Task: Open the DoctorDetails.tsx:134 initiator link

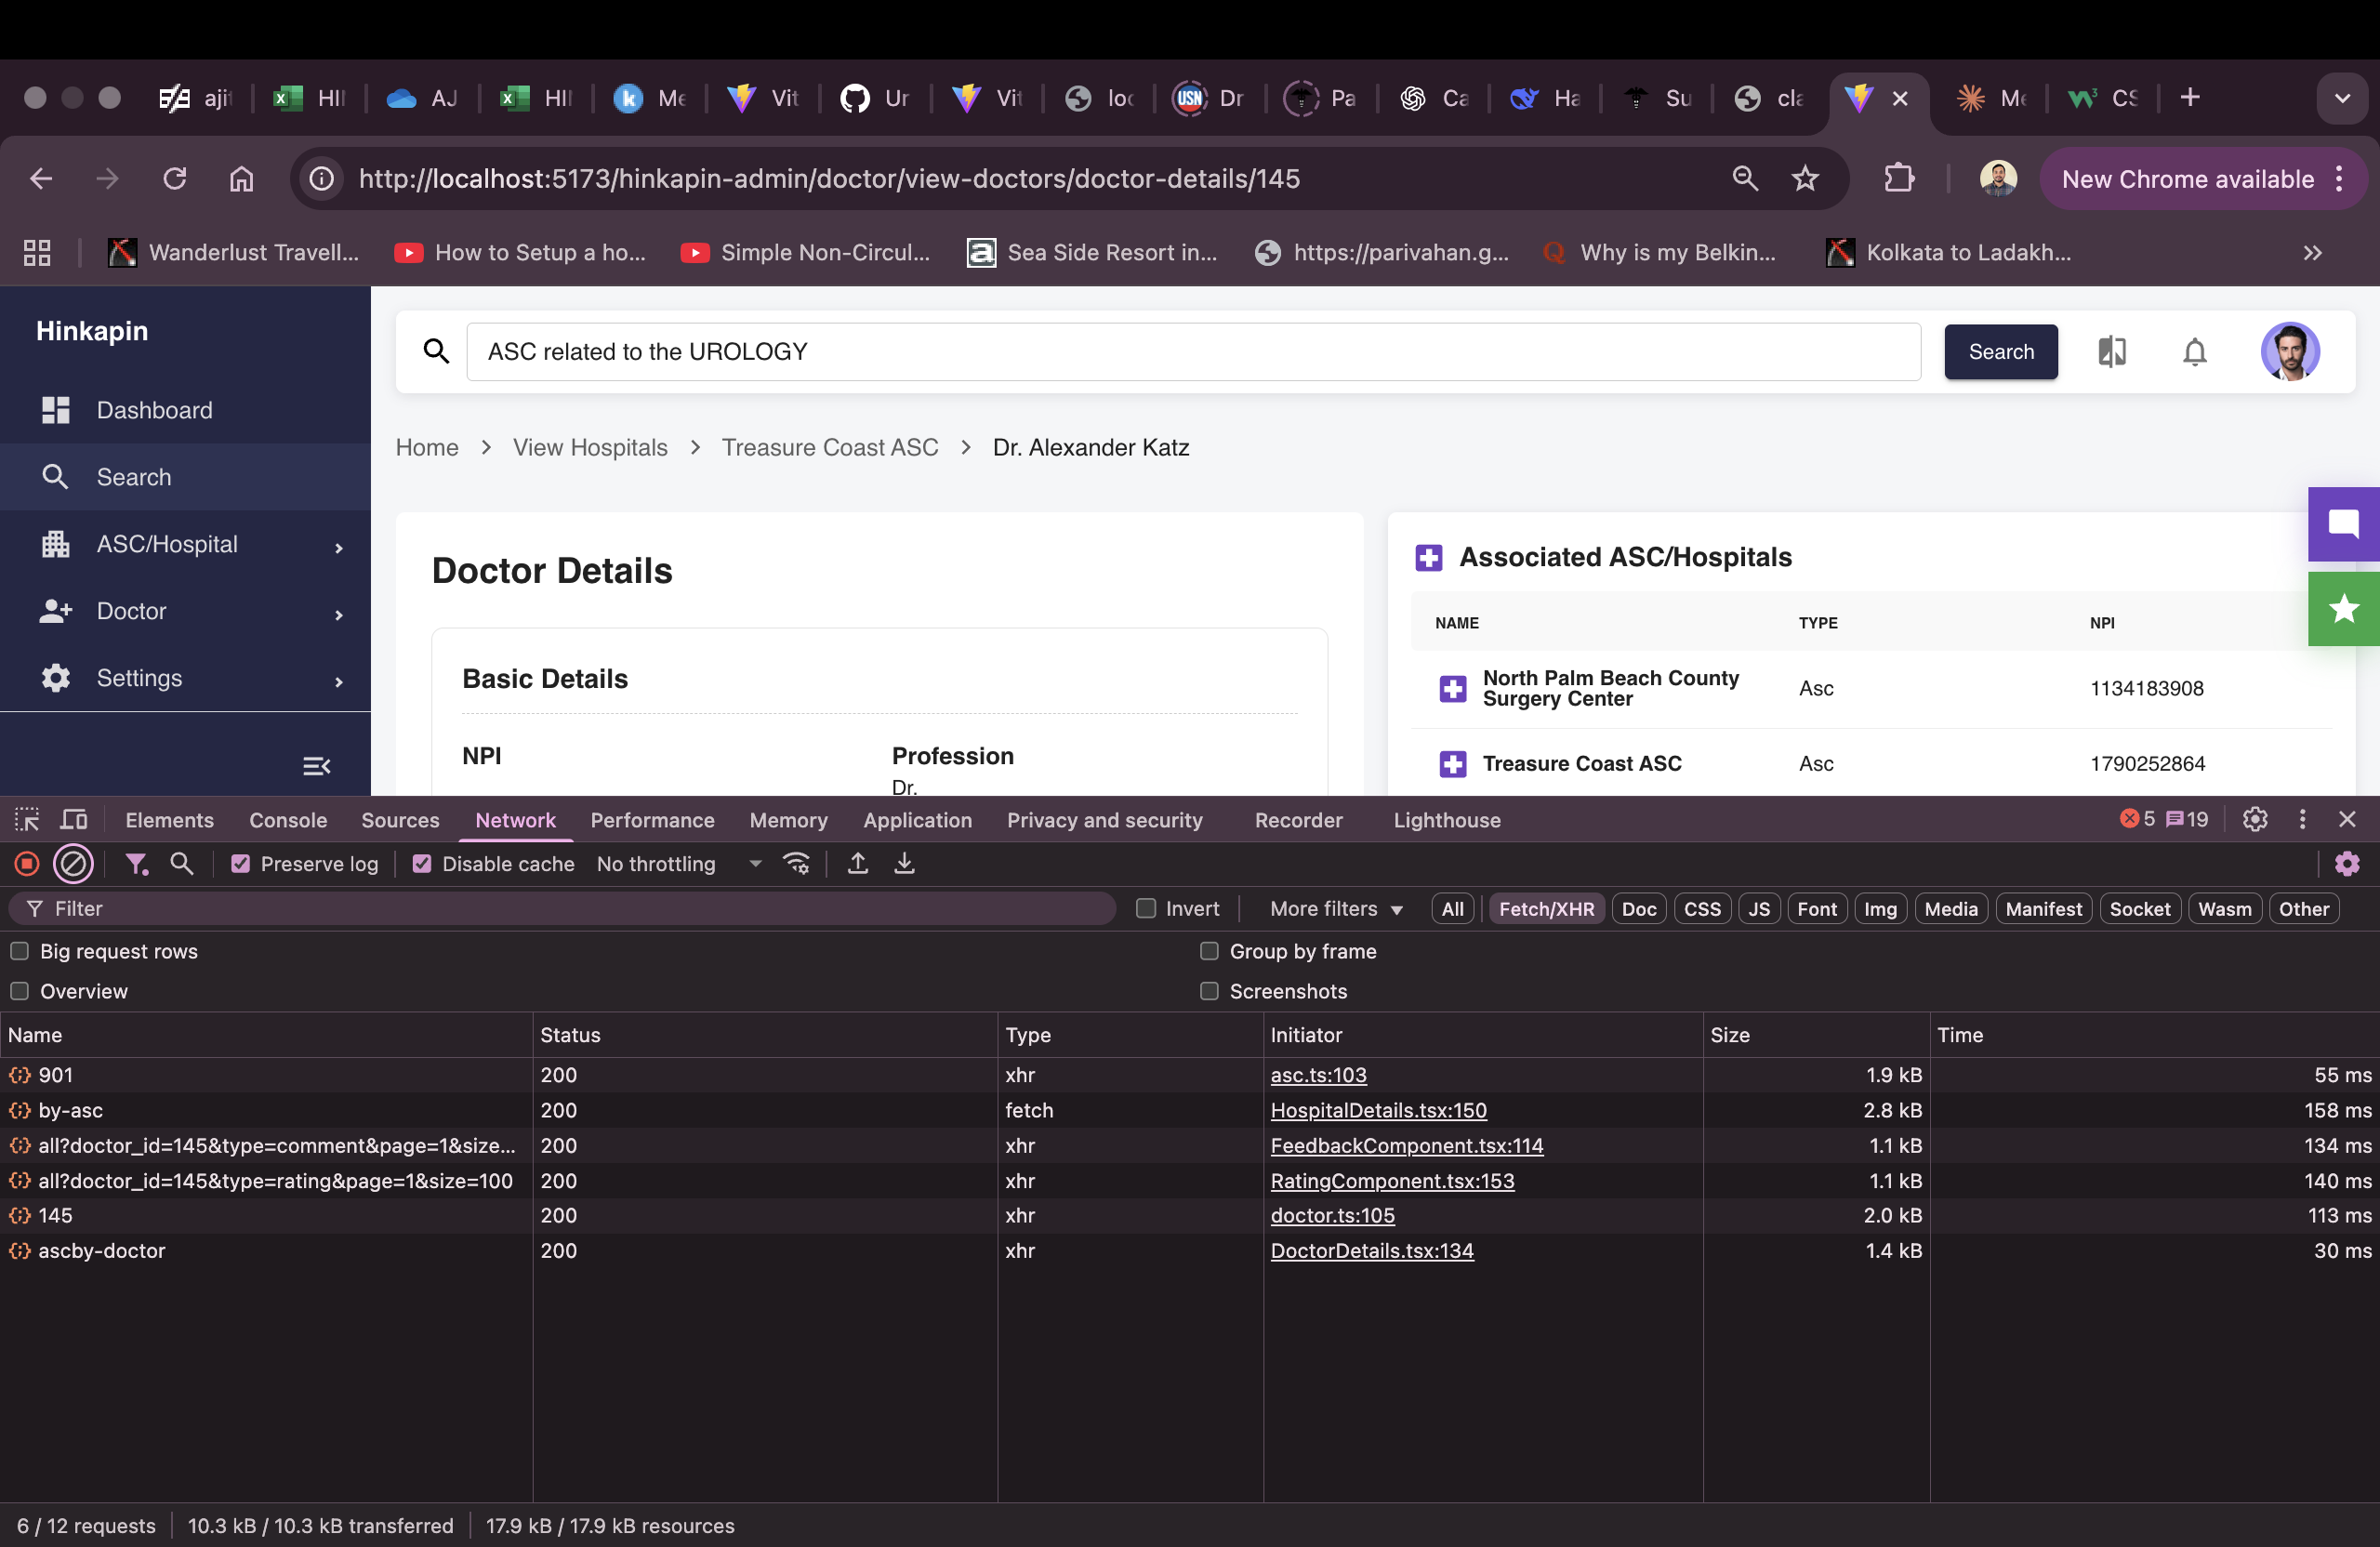Action: coord(1371,1251)
